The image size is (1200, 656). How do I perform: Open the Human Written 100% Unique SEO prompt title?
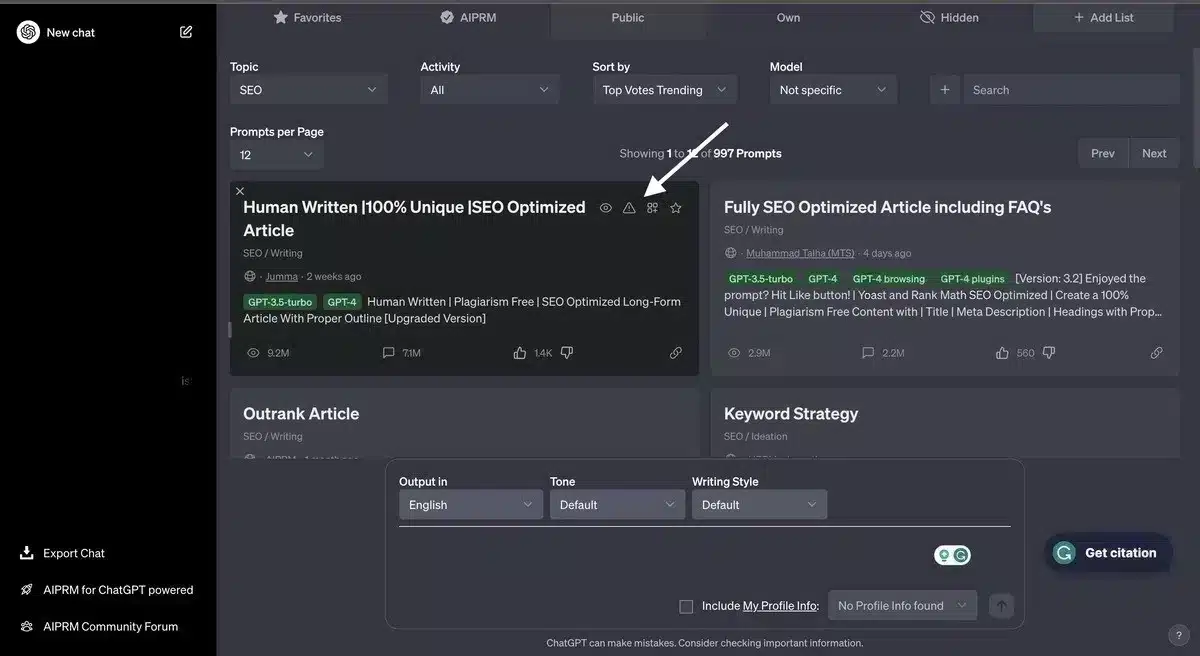414,218
